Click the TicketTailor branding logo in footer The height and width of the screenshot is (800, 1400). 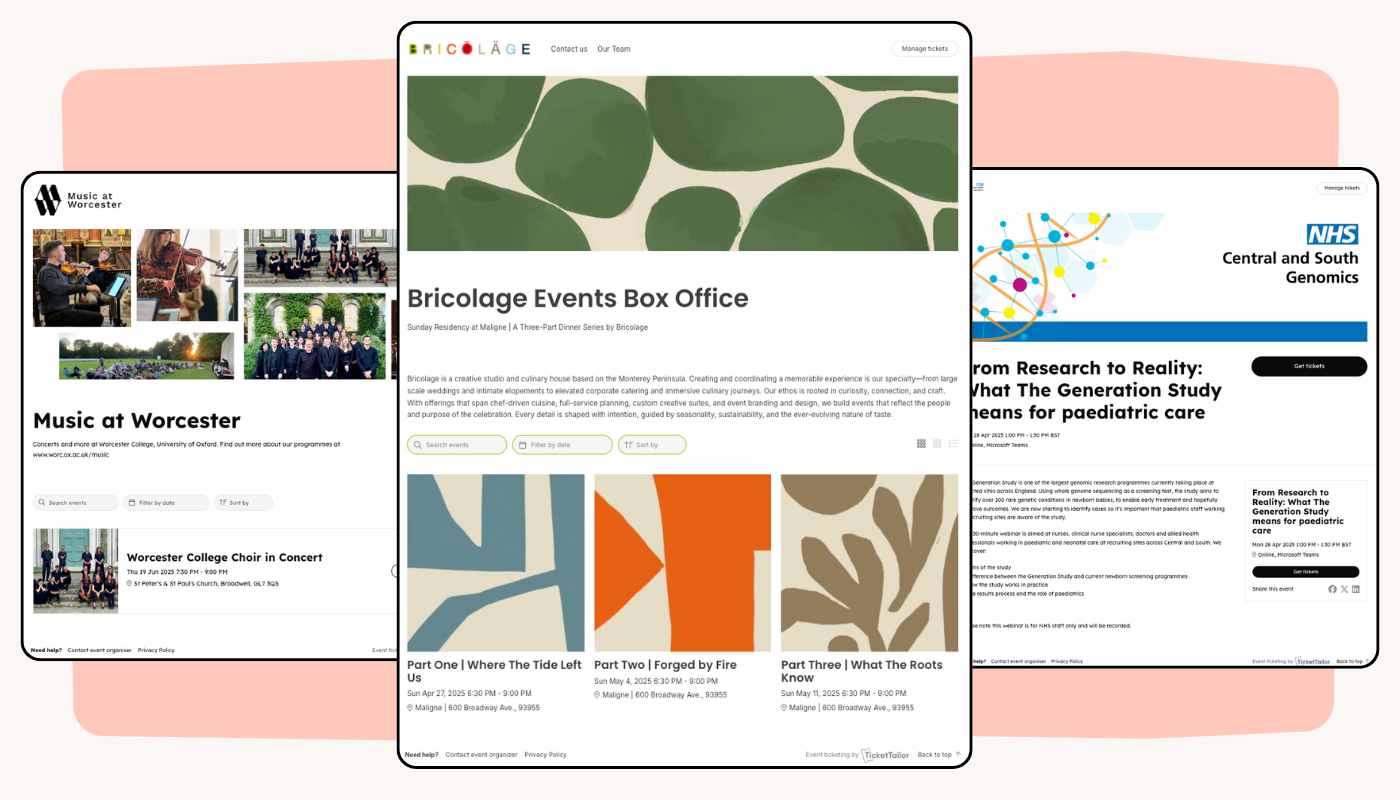point(884,754)
